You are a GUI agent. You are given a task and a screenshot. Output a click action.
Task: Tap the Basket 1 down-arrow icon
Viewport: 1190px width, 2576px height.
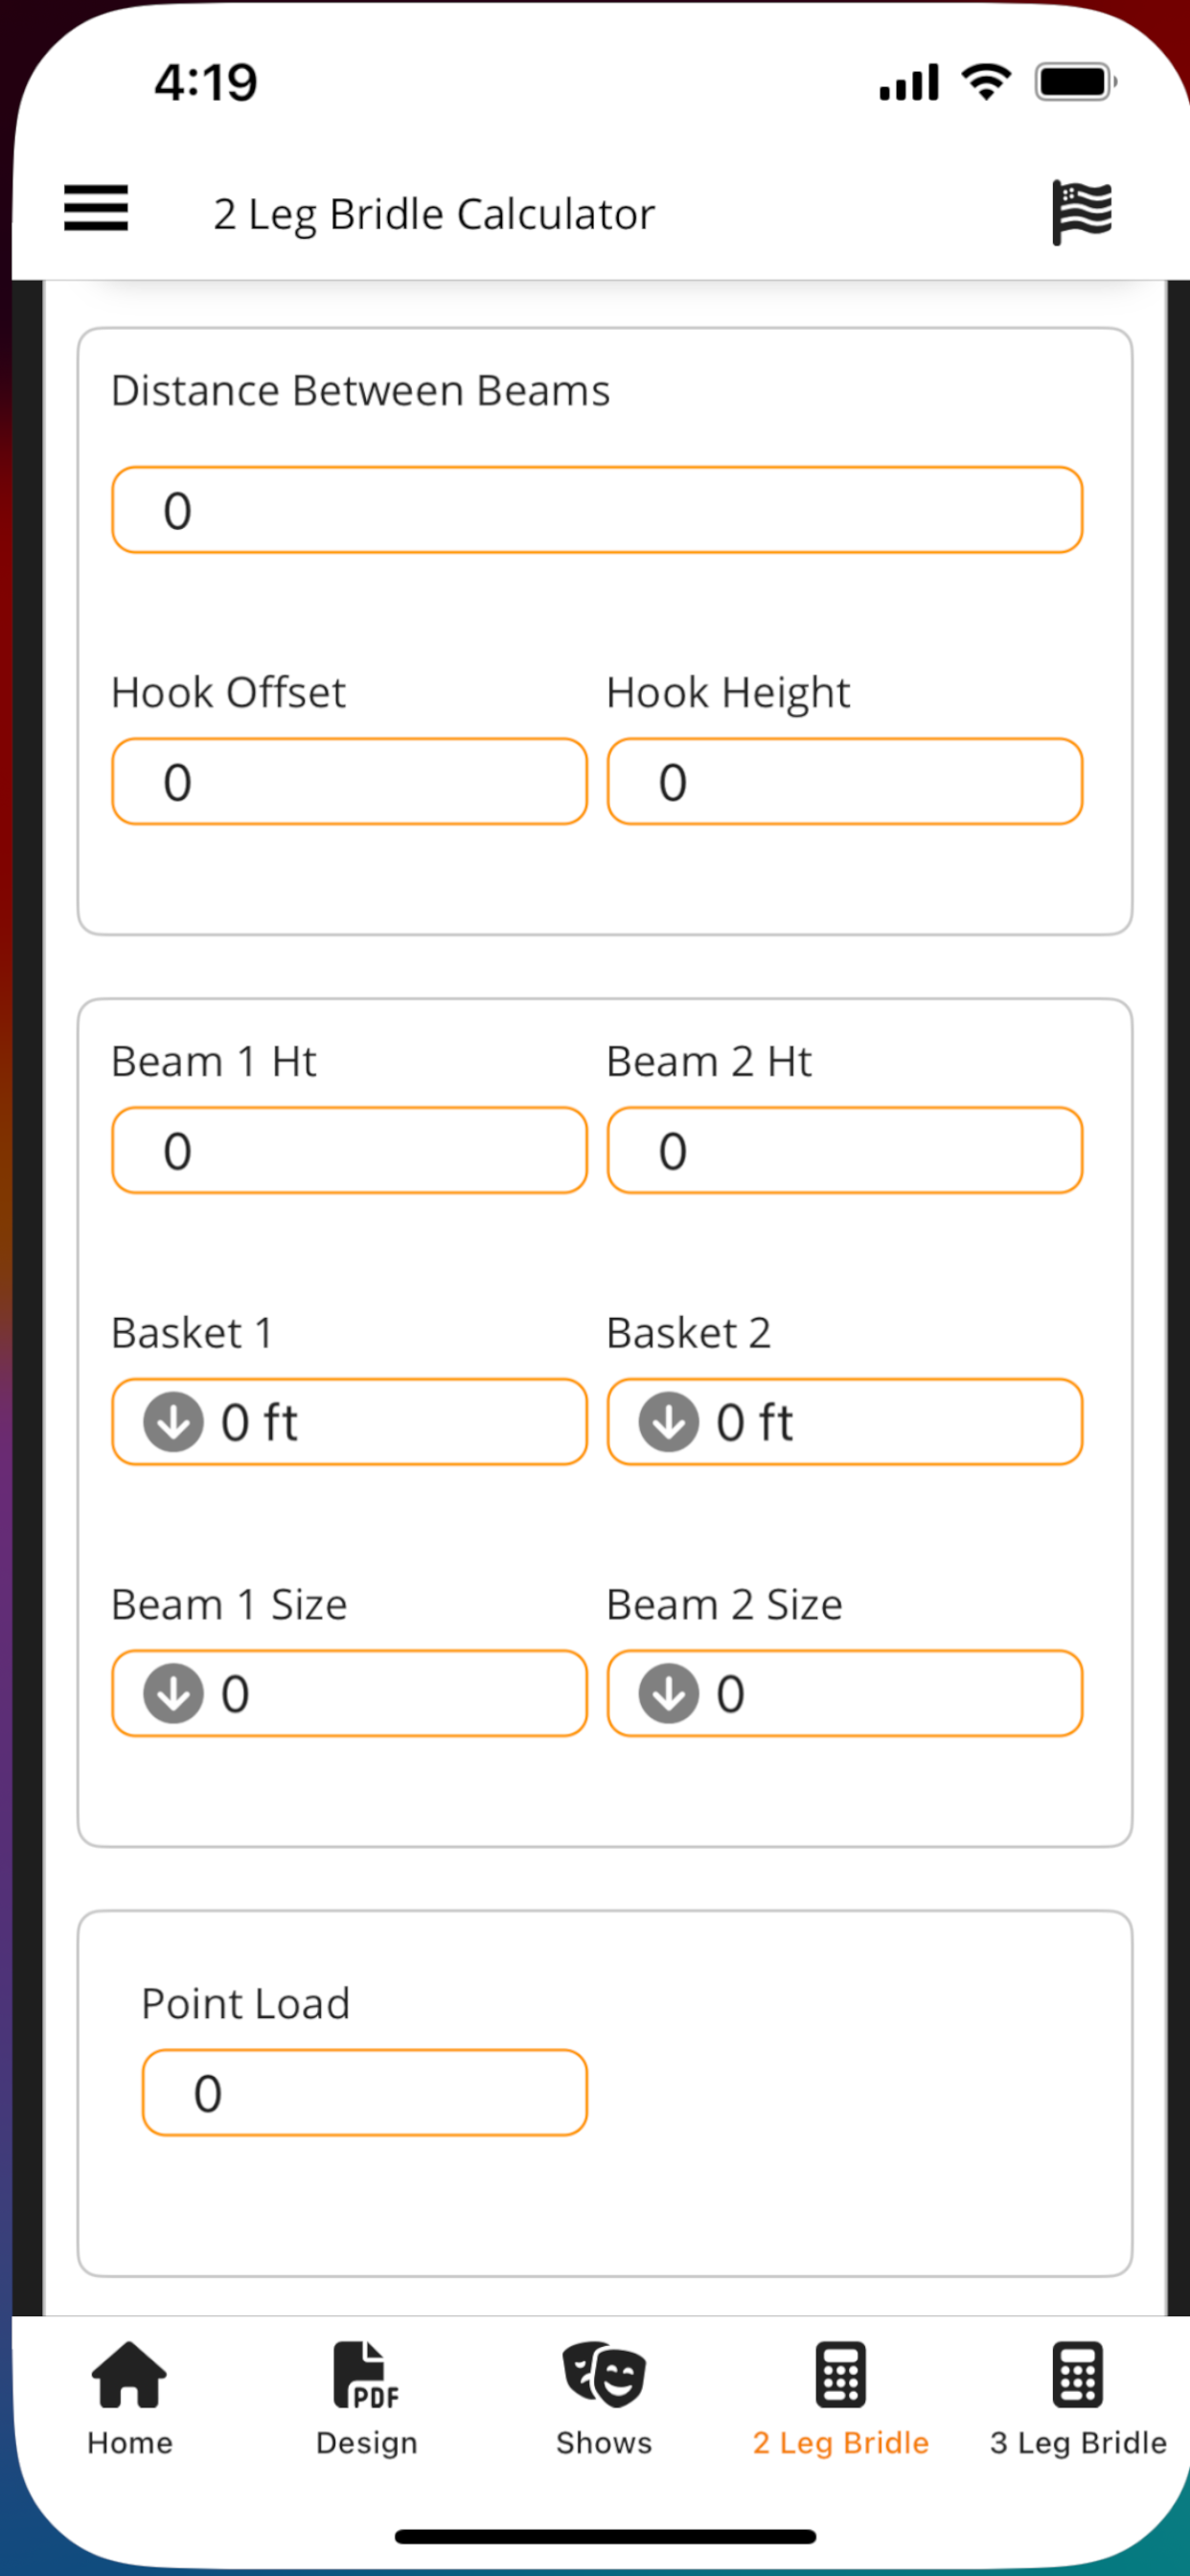click(x=174, y=1422)
